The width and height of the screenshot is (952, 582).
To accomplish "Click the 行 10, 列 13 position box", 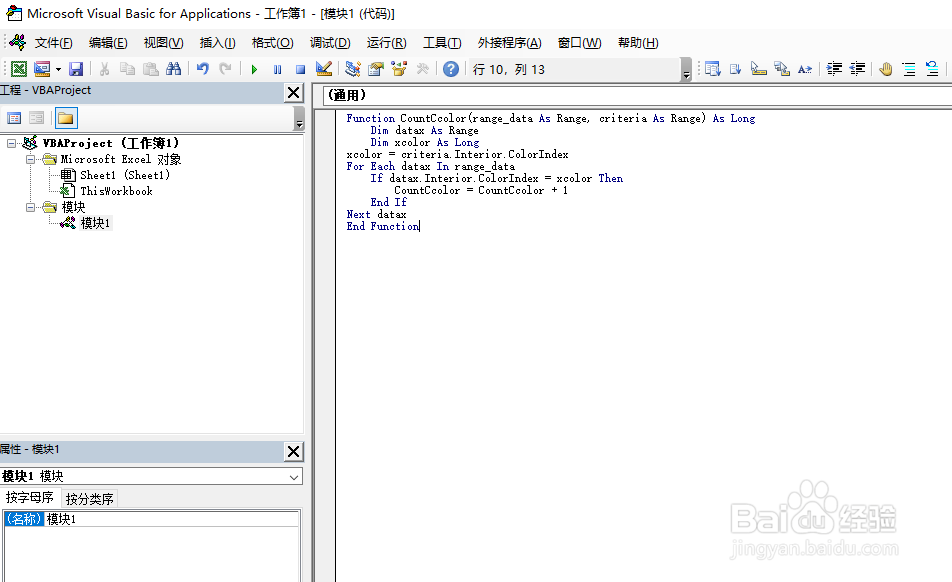I will coord(574,69).
